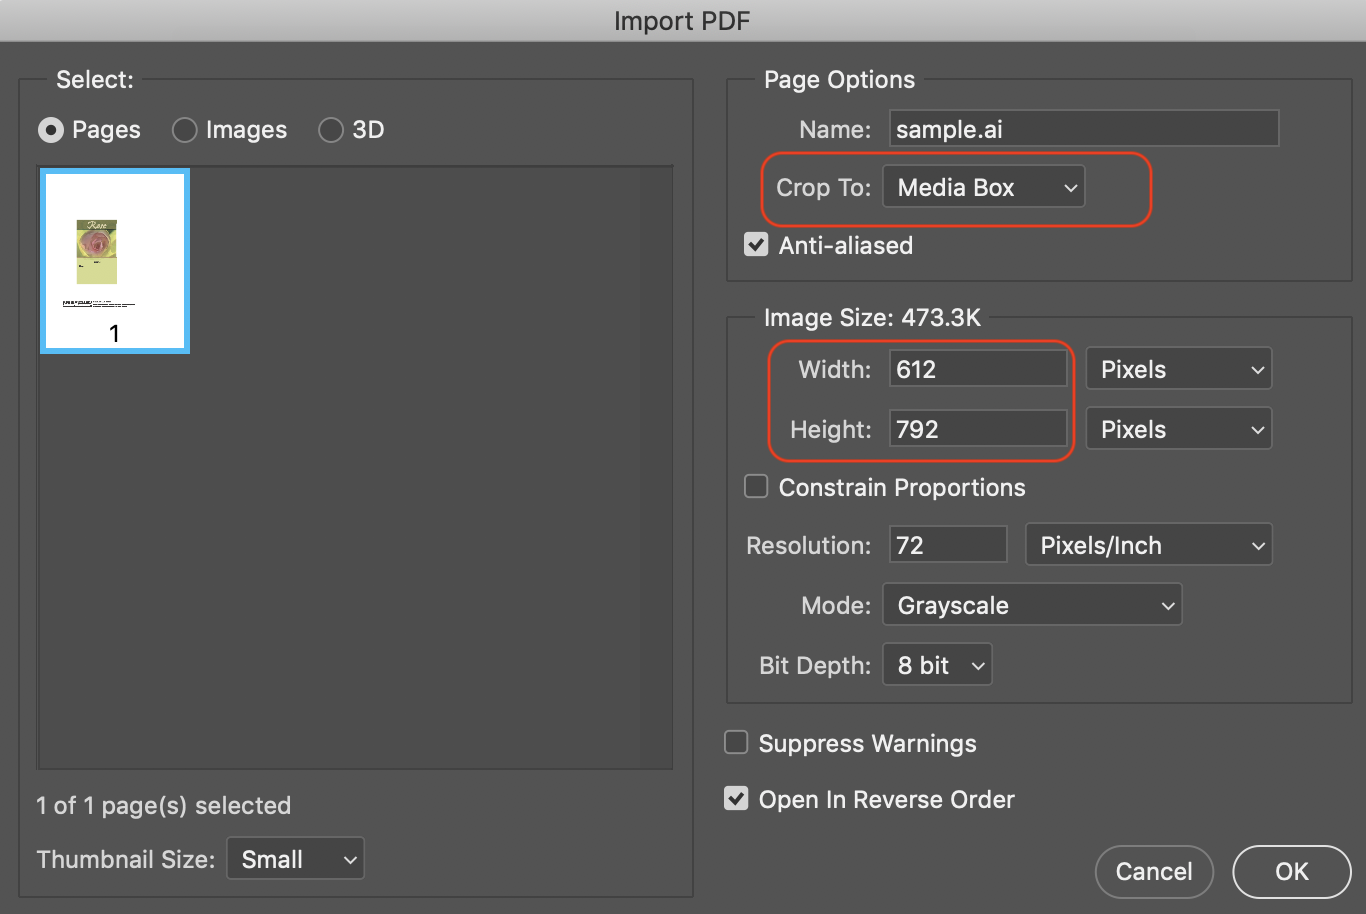
Task: Open the Crop To dropdown
Action: 983,187
